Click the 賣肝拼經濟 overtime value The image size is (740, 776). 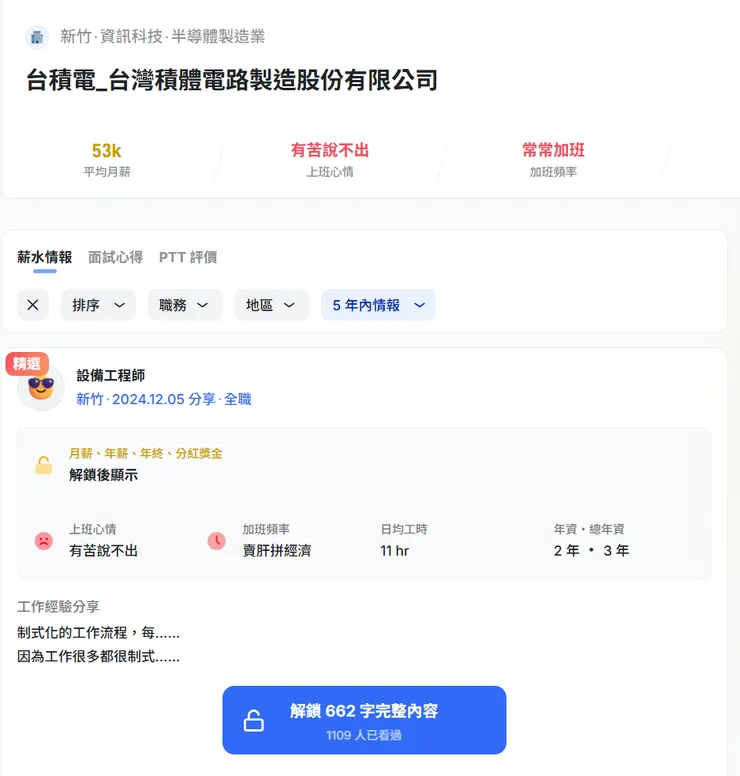(277, 550)
